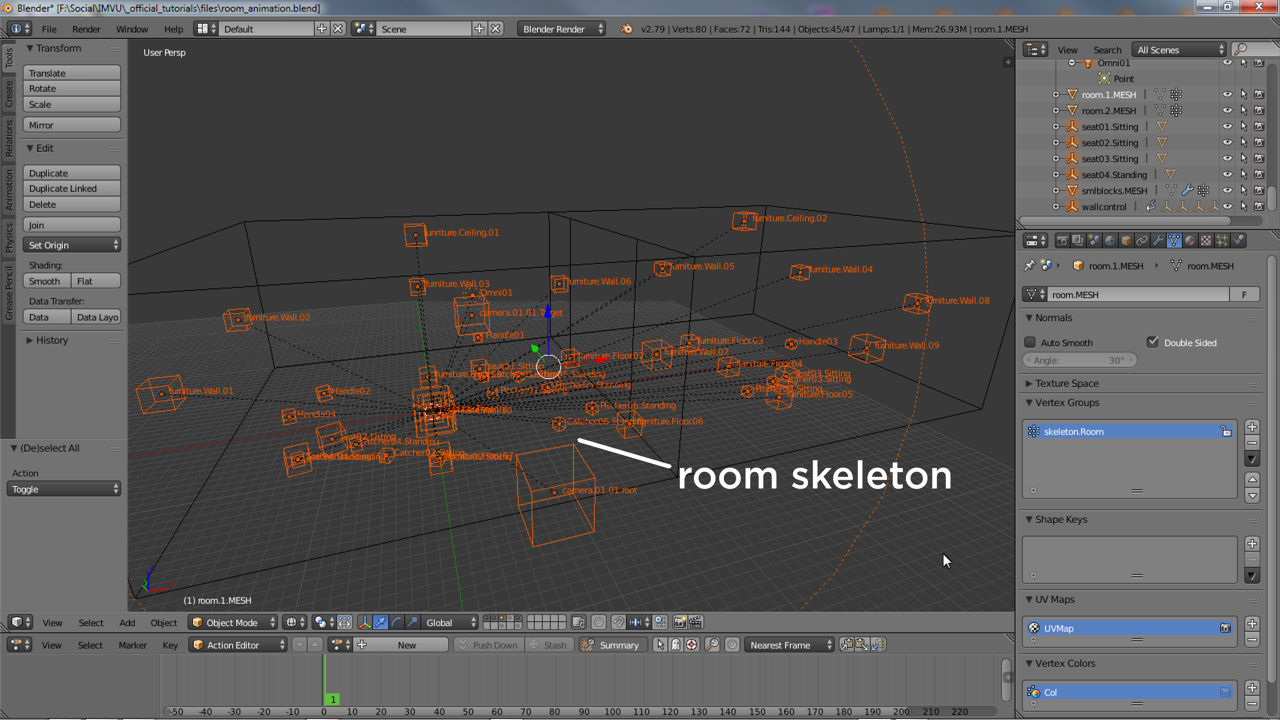Open the Physics properties tab
This screenshot has height=720, width=1280.
[1238, 240]
